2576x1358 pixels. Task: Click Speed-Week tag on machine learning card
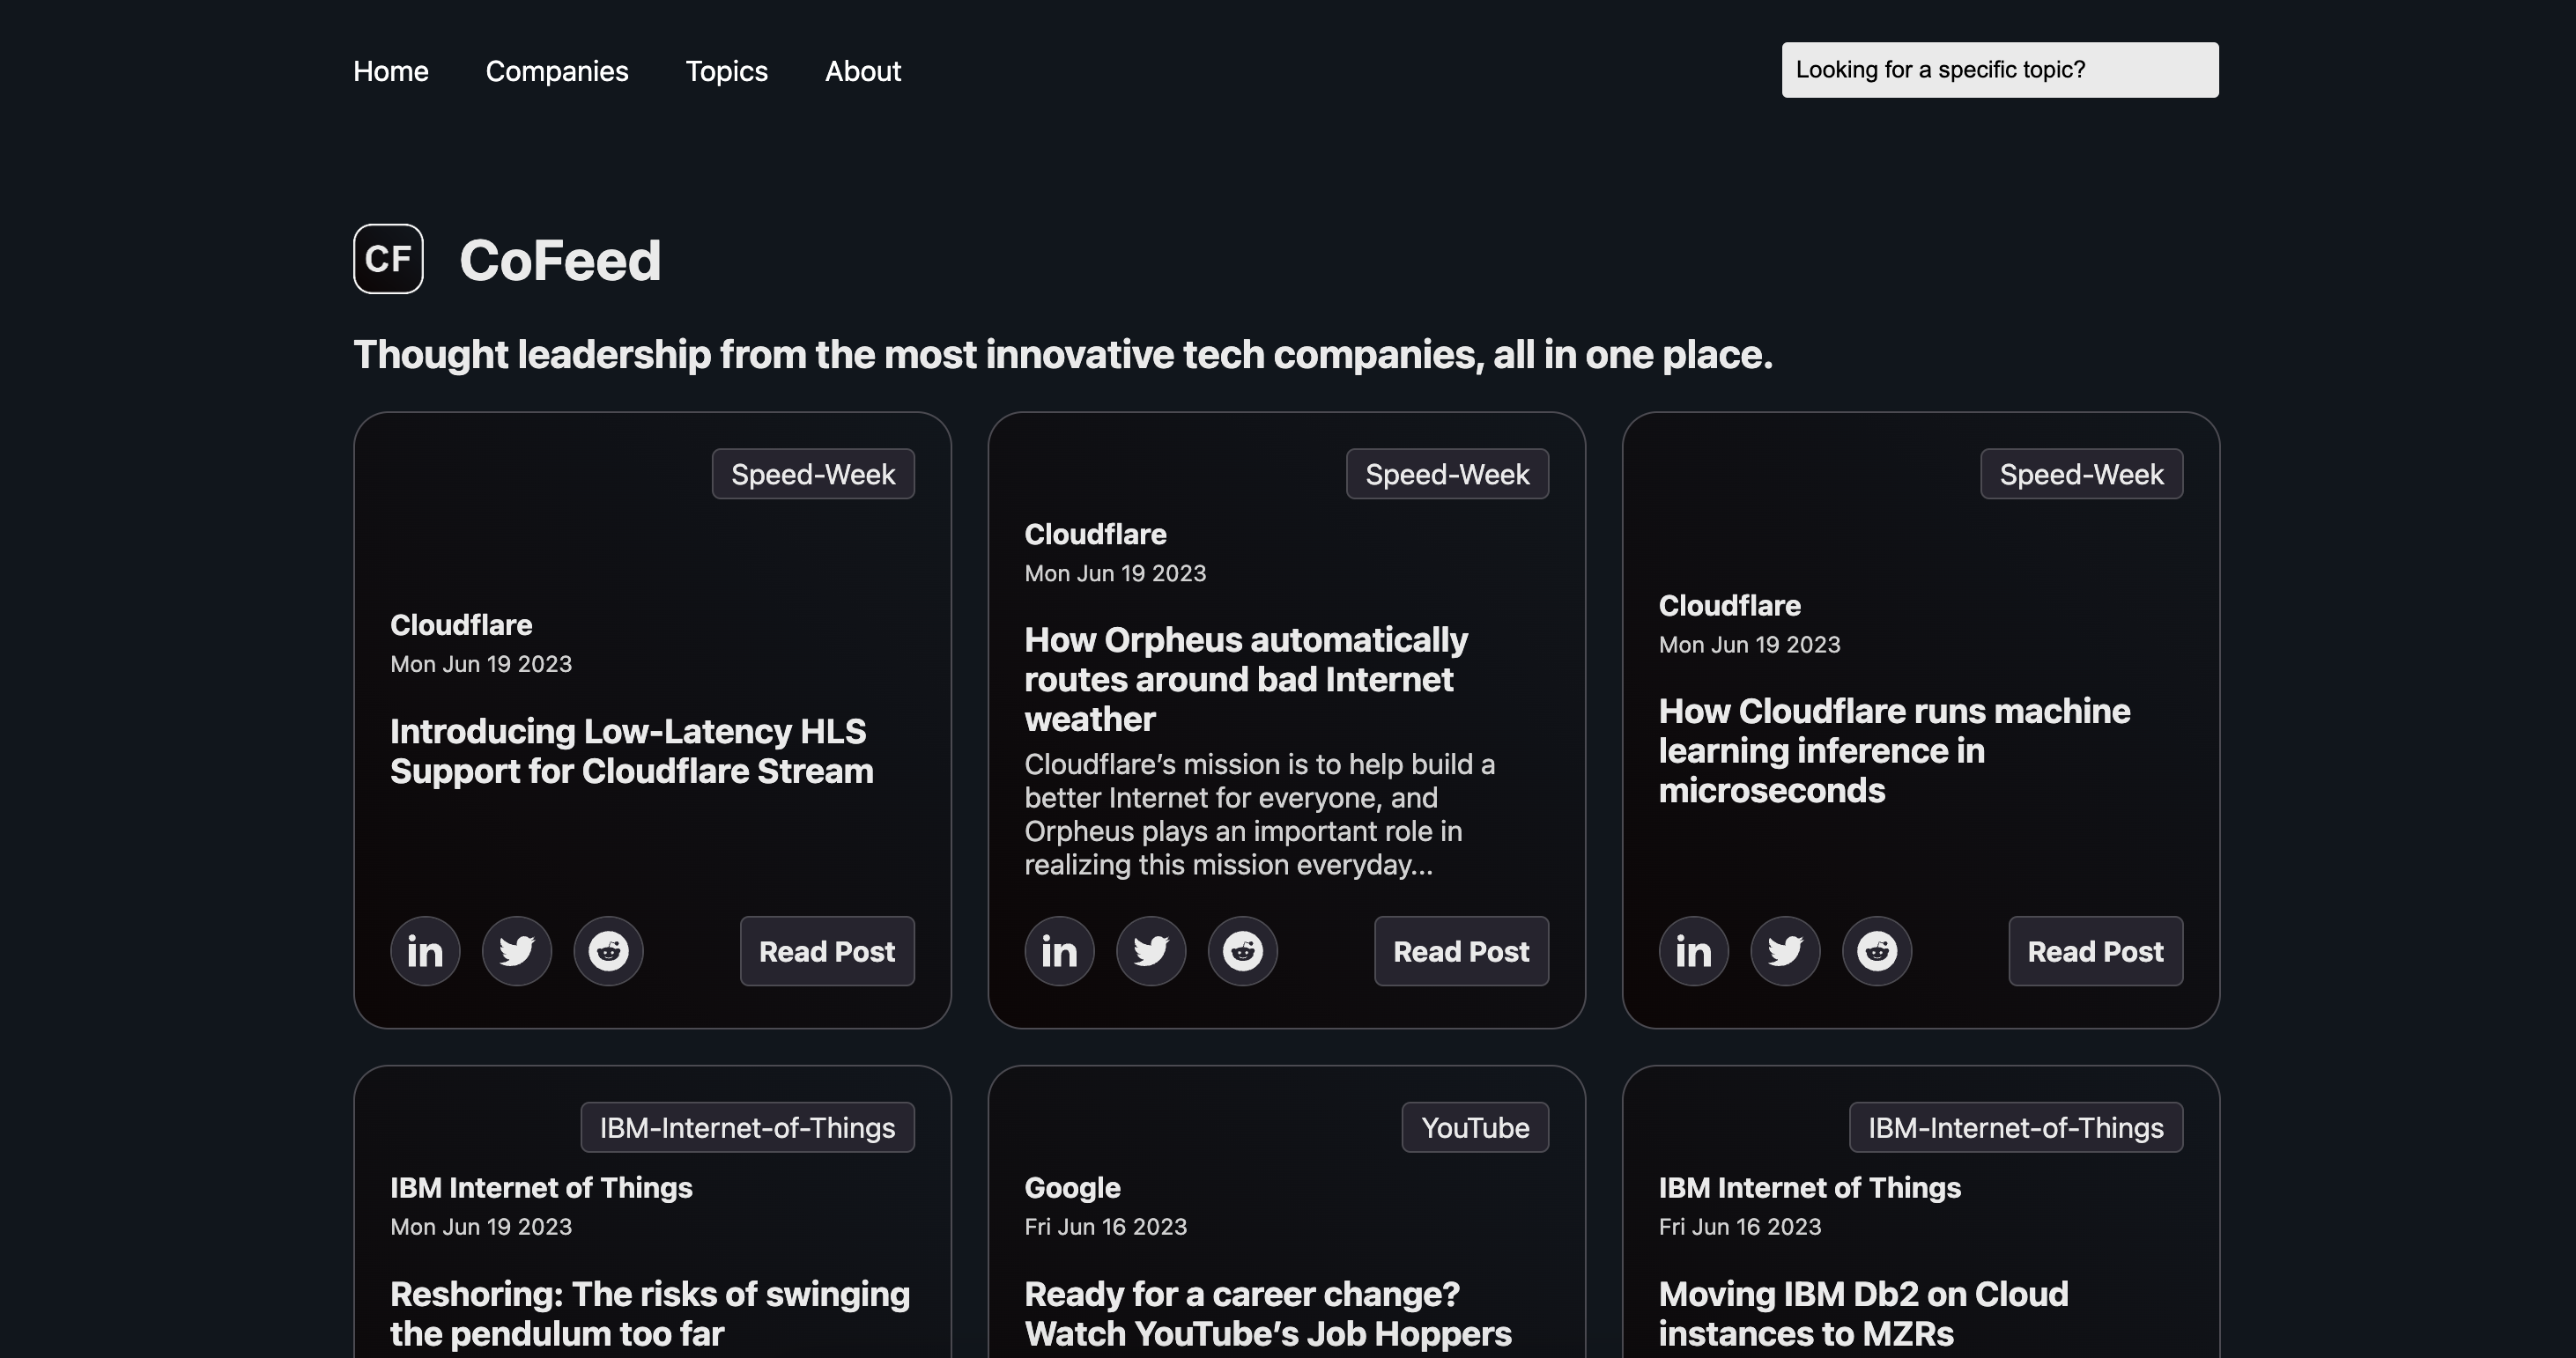coord(2082,474)
